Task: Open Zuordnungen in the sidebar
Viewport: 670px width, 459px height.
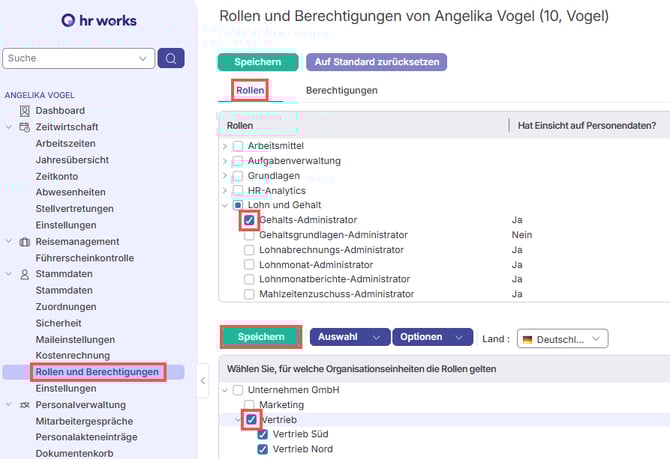Action: click(66, 307)
